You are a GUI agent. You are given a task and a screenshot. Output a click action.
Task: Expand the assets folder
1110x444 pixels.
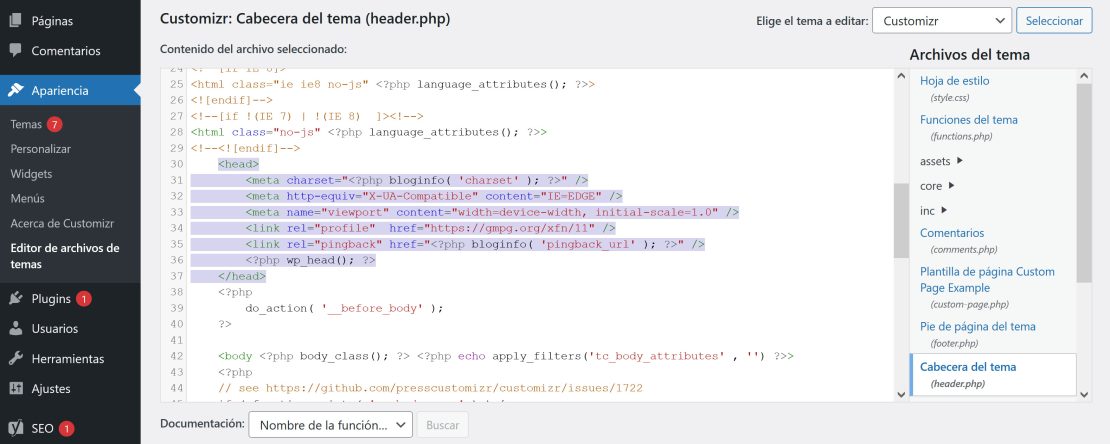[x=942, y=161]
